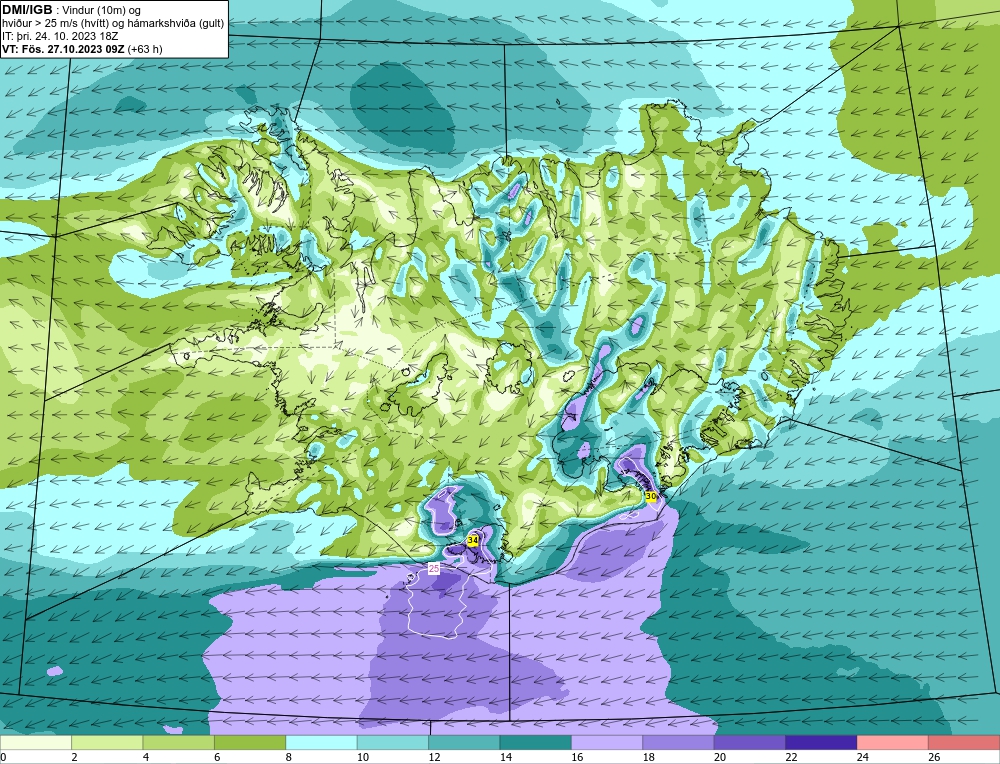1000x764 pixels.
Task: Click the 'VT: Fös. 27.10.2023 09Z' valid time
Action: pos(63,49)
